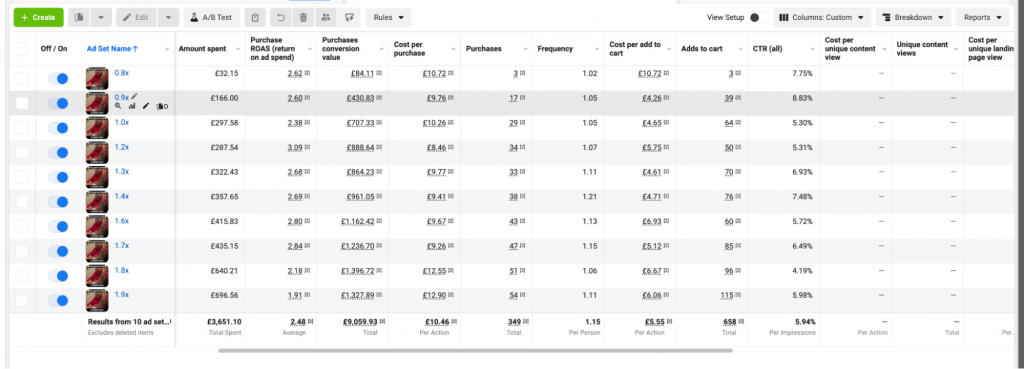1024x369 pixels.
Task: Open the Frequency column menu arrow
Action: coord(598,49)
